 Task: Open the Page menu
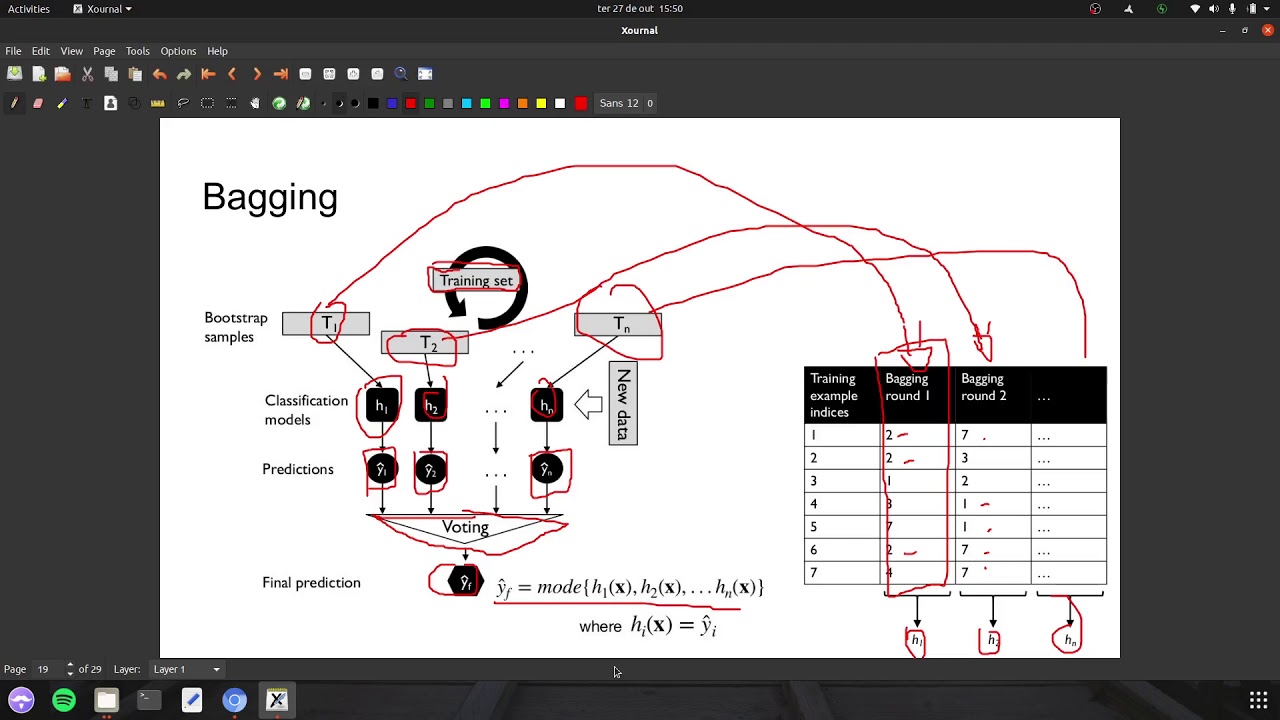click(x=104, y=51)
